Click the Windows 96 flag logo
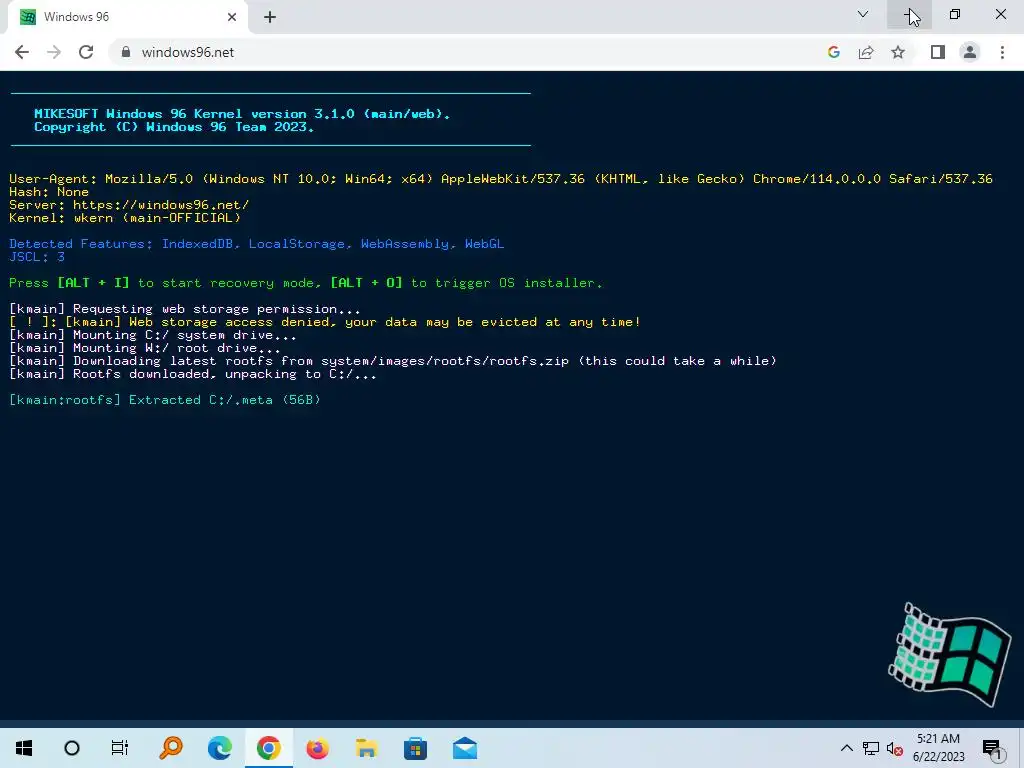The width and height of the screenshot is (1024, 768). [x=950, y=654]
